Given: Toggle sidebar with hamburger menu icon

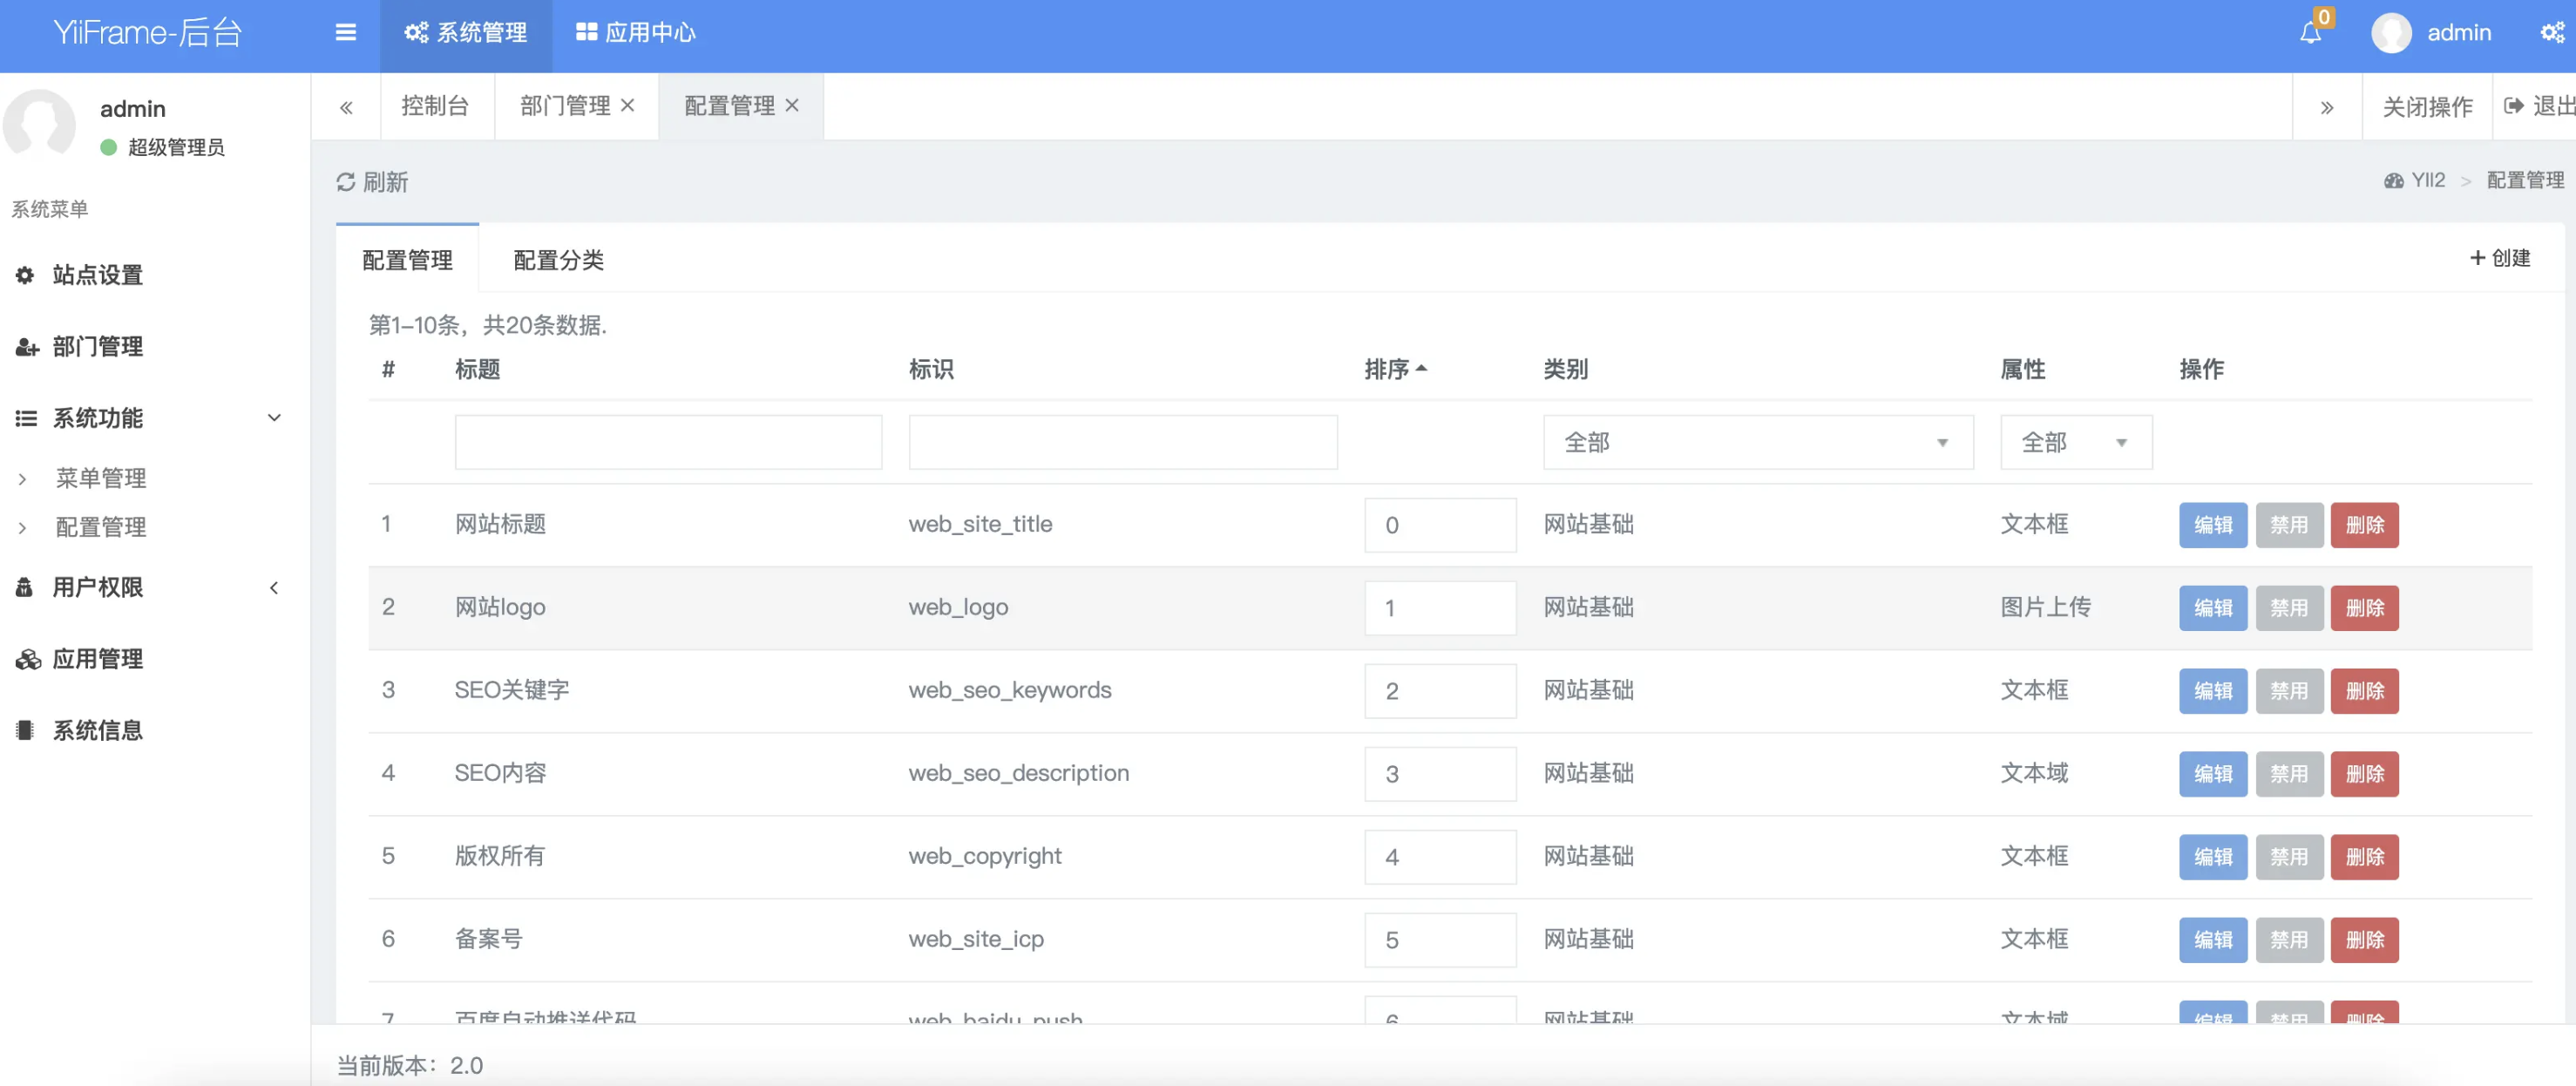Looking at the screenshot, I should click(345, 33).
